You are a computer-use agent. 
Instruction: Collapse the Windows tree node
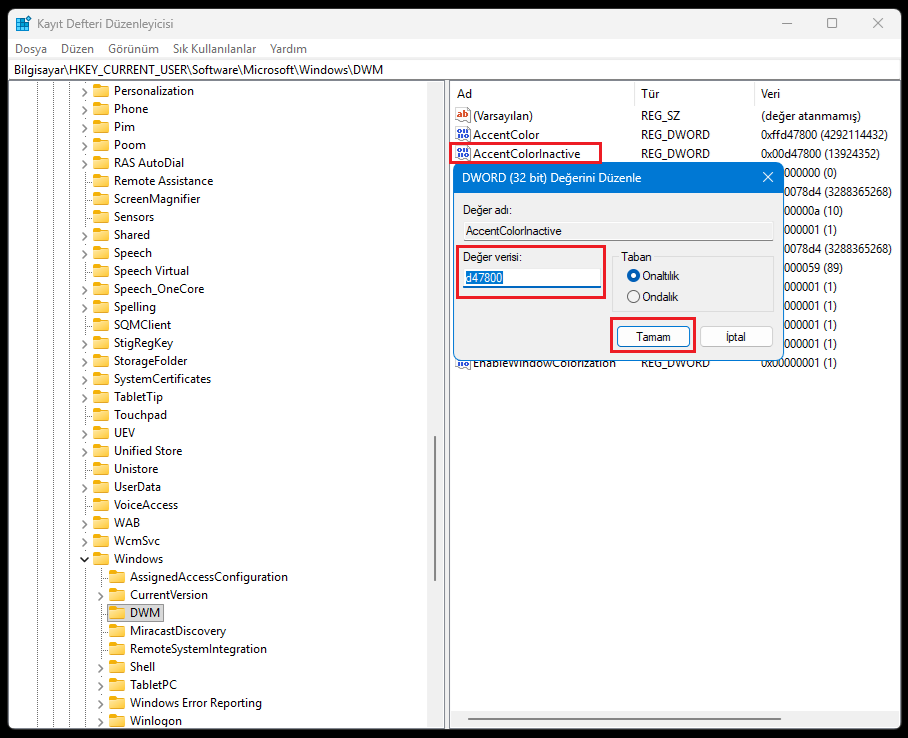pos(85,559)
